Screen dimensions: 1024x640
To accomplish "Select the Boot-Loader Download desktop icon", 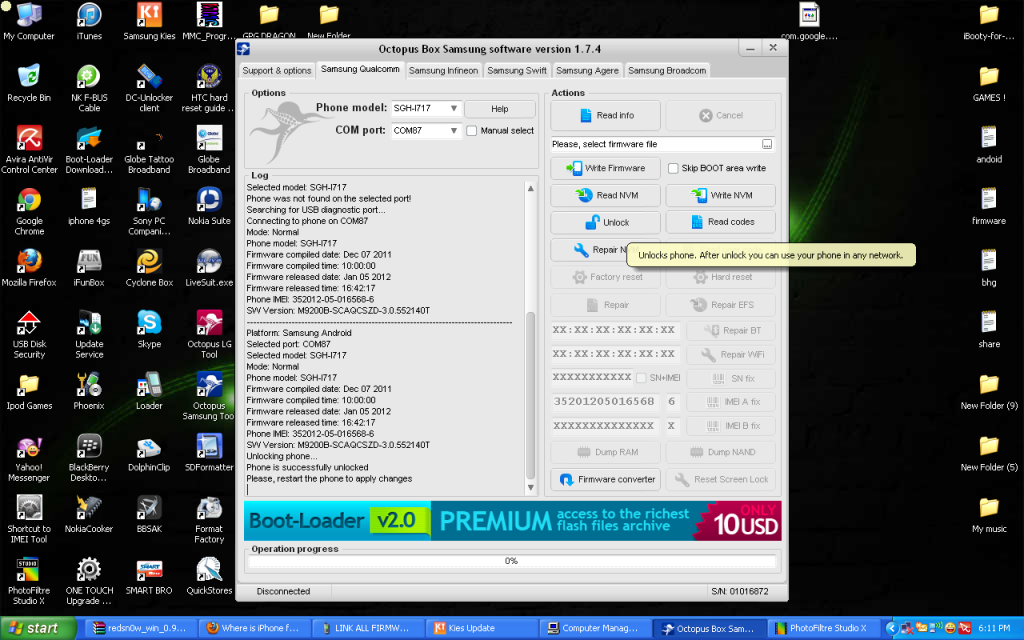I will [89, 150].
